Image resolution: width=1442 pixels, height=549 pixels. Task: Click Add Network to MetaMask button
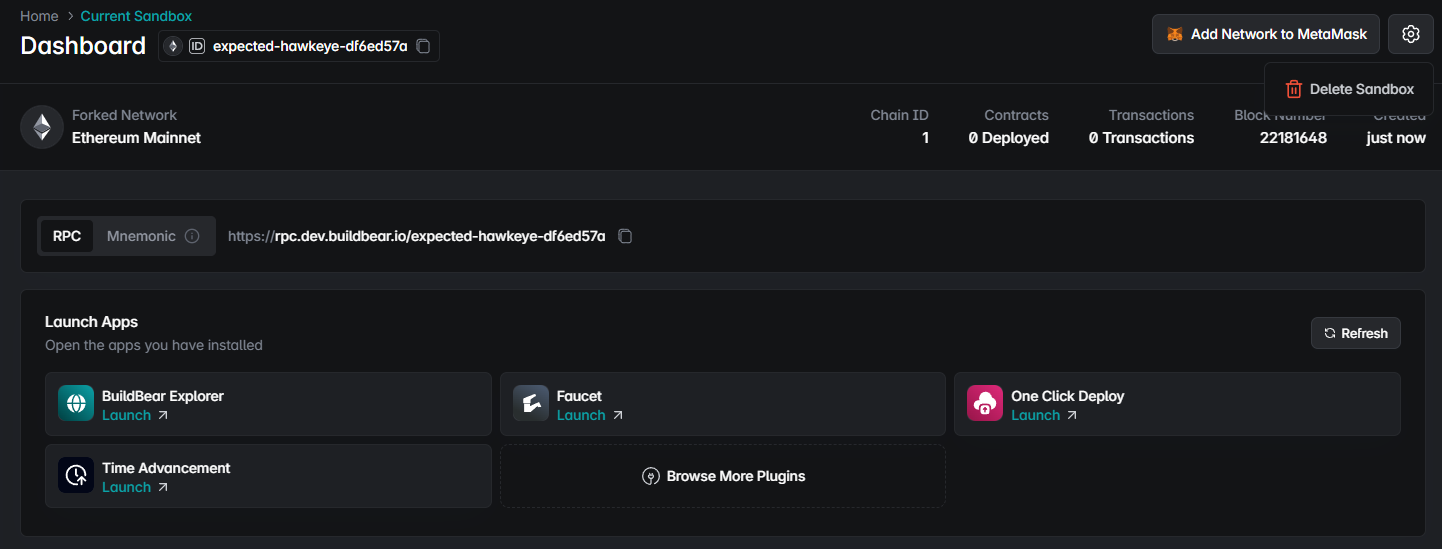click(x=1266, y=34)
